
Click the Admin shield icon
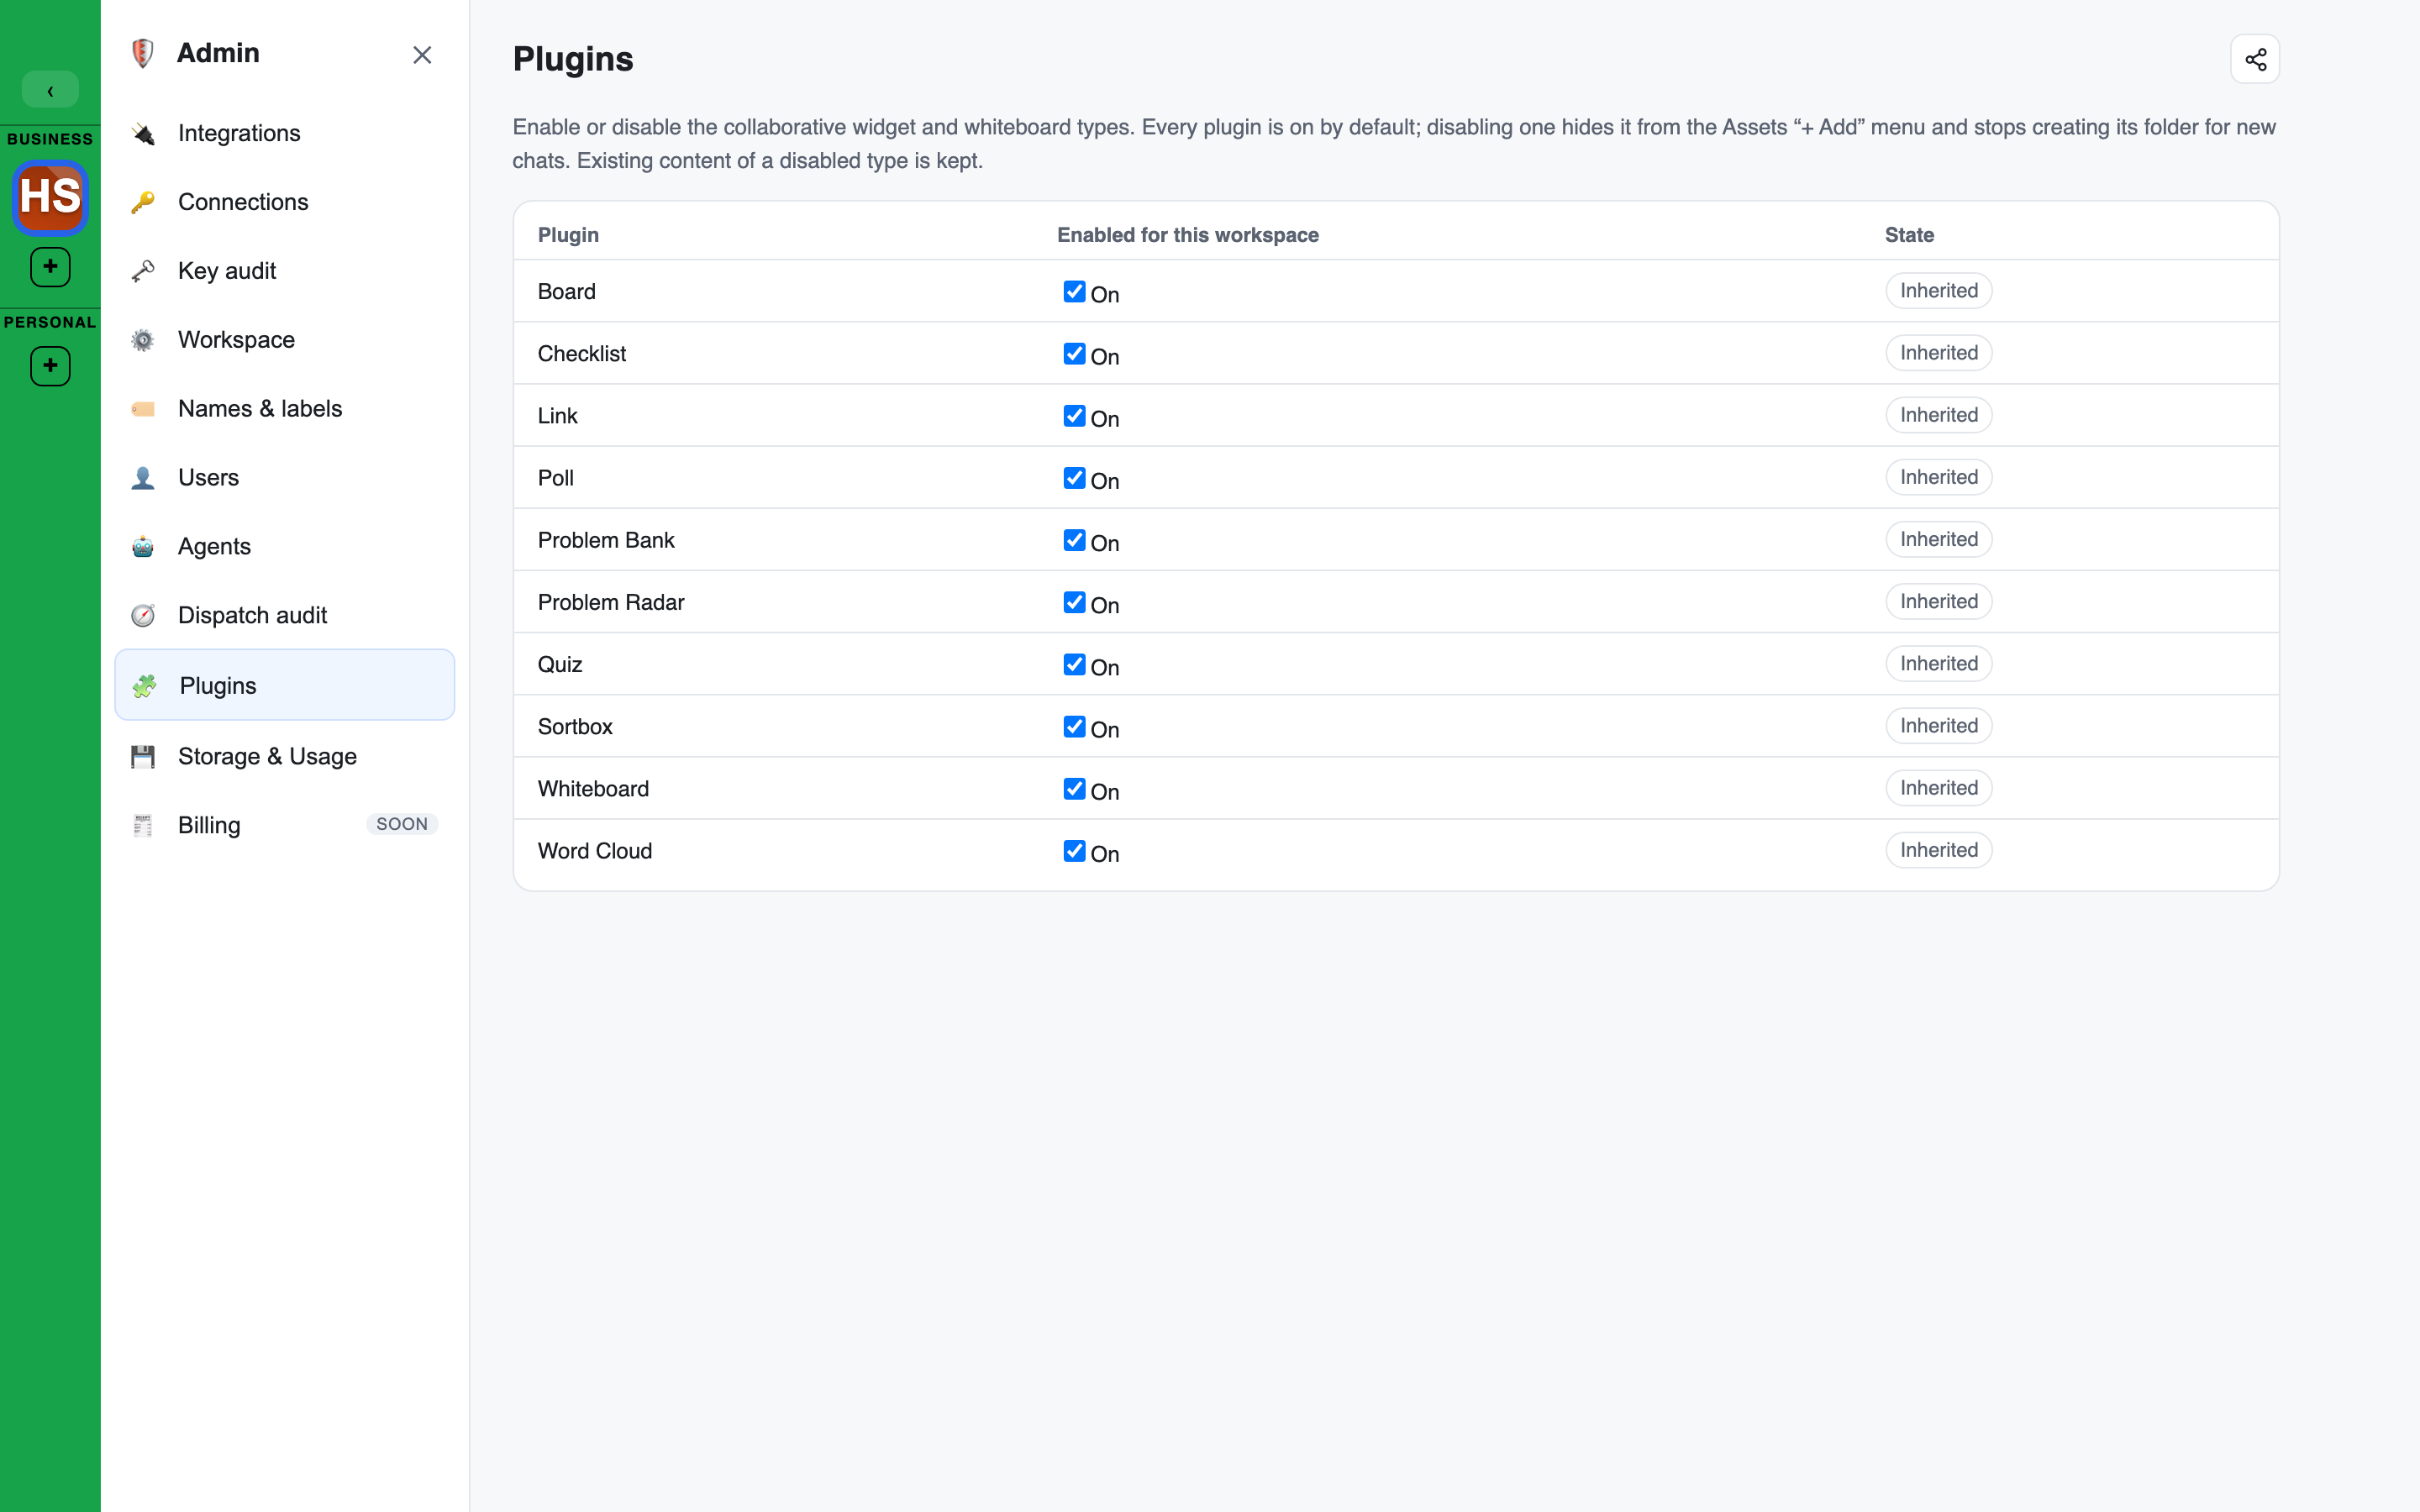(x=143, y=53)
